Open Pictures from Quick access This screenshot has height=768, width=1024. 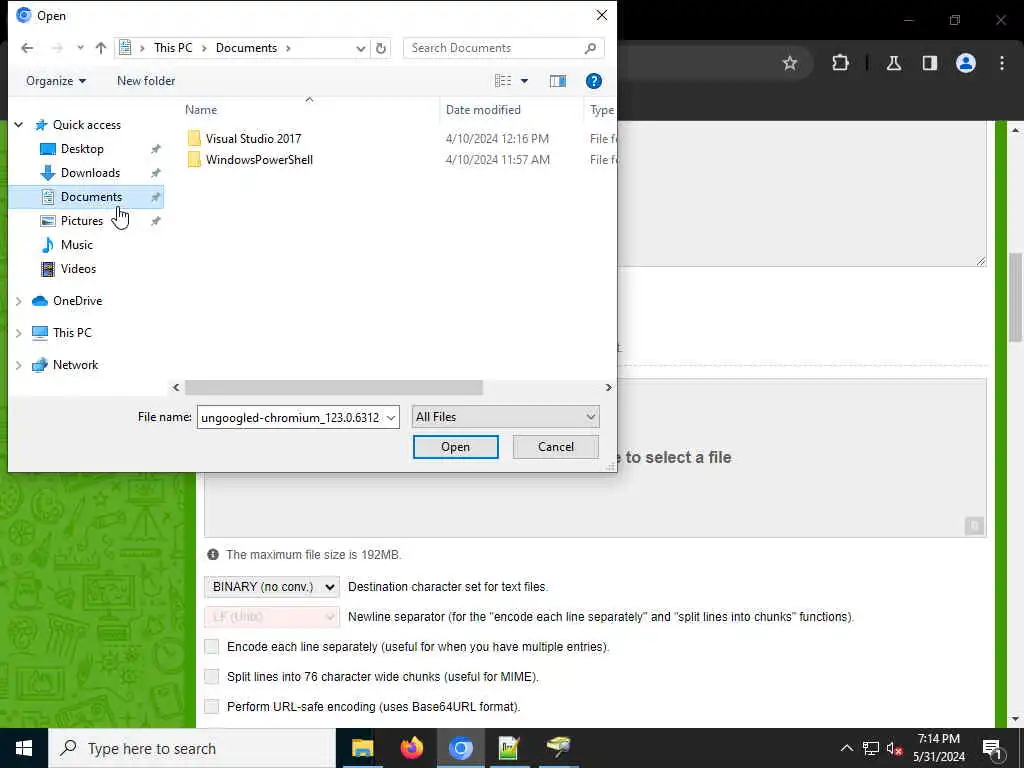coord(82,221)
